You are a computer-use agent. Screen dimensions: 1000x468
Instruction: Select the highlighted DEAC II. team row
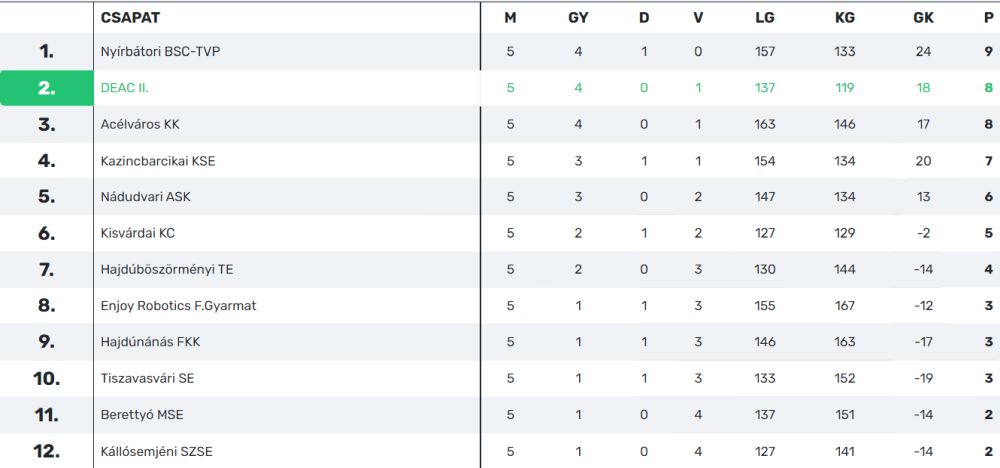tap(500, 88)
